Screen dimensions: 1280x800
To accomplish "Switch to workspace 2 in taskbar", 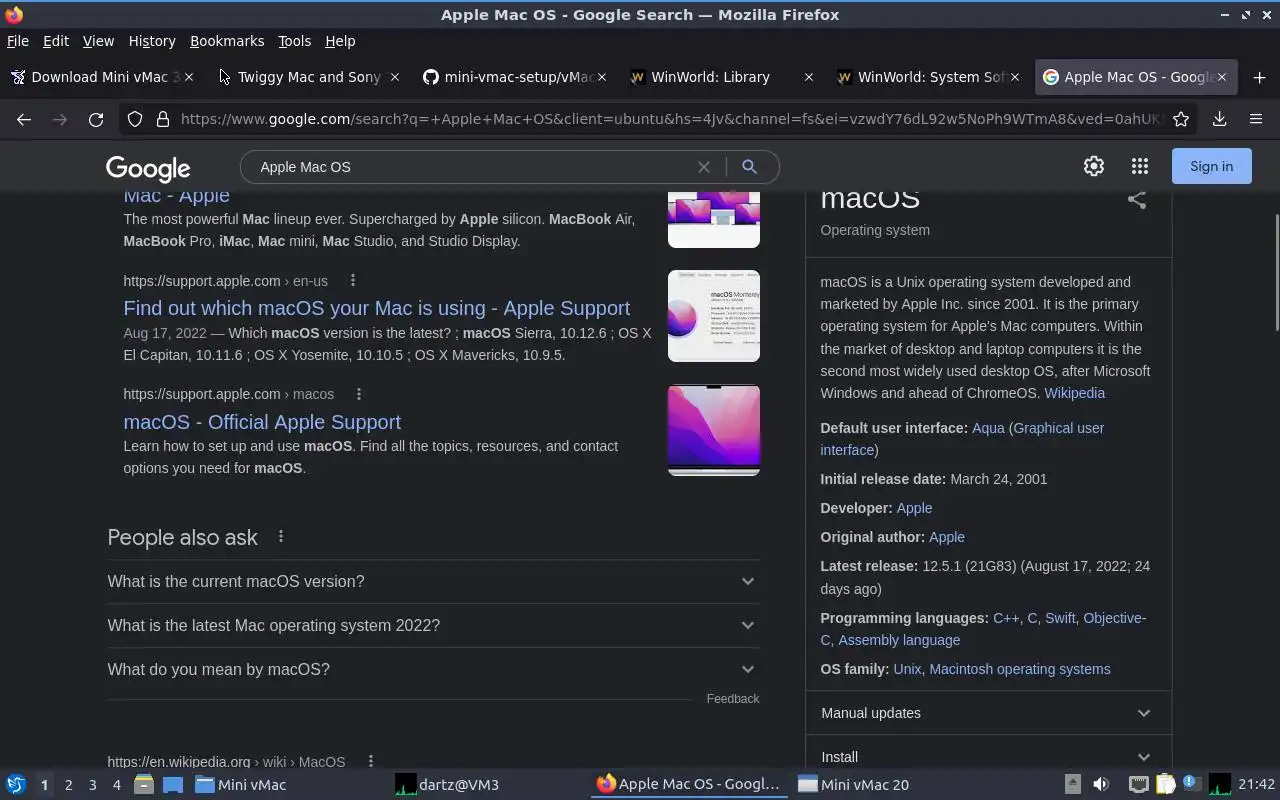I will (x=68, y=785).
